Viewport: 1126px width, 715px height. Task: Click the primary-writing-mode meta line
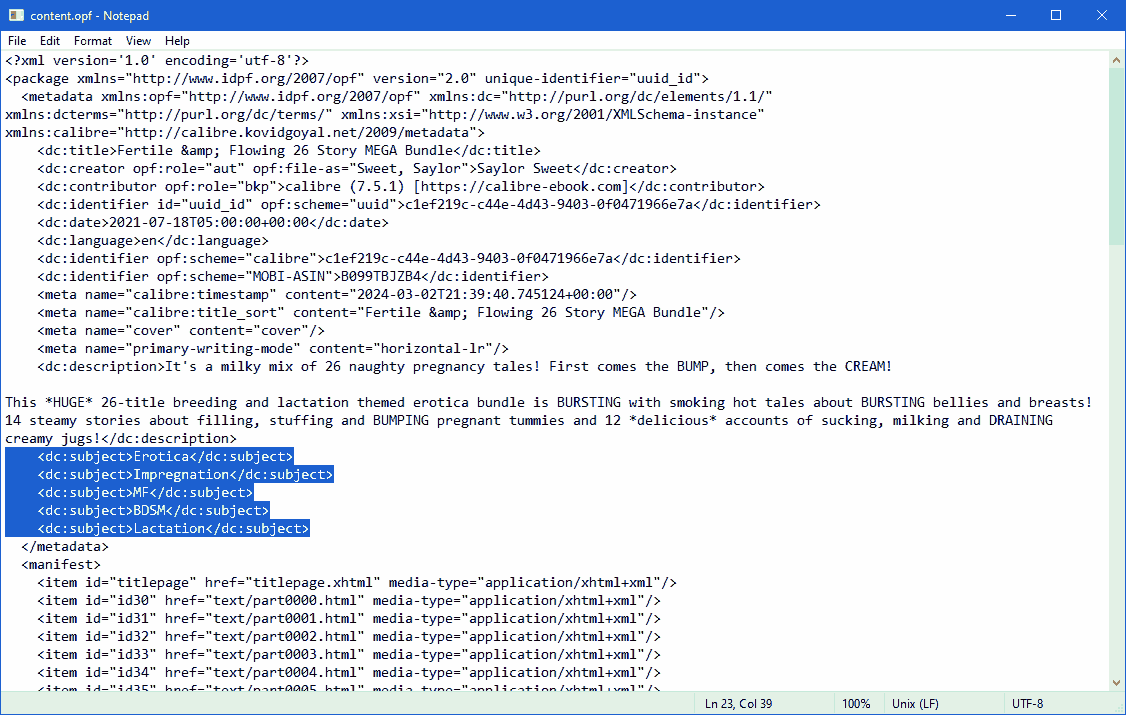point(273,348)
